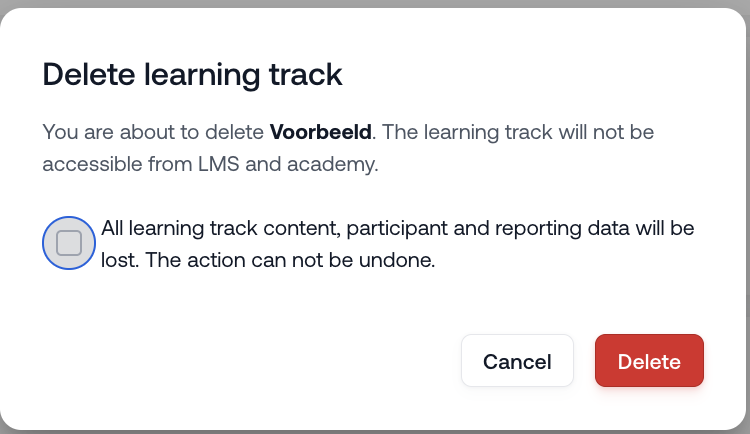Click the 'Delete learning track' heading
The image size is (750, 434).
[192, 74]
